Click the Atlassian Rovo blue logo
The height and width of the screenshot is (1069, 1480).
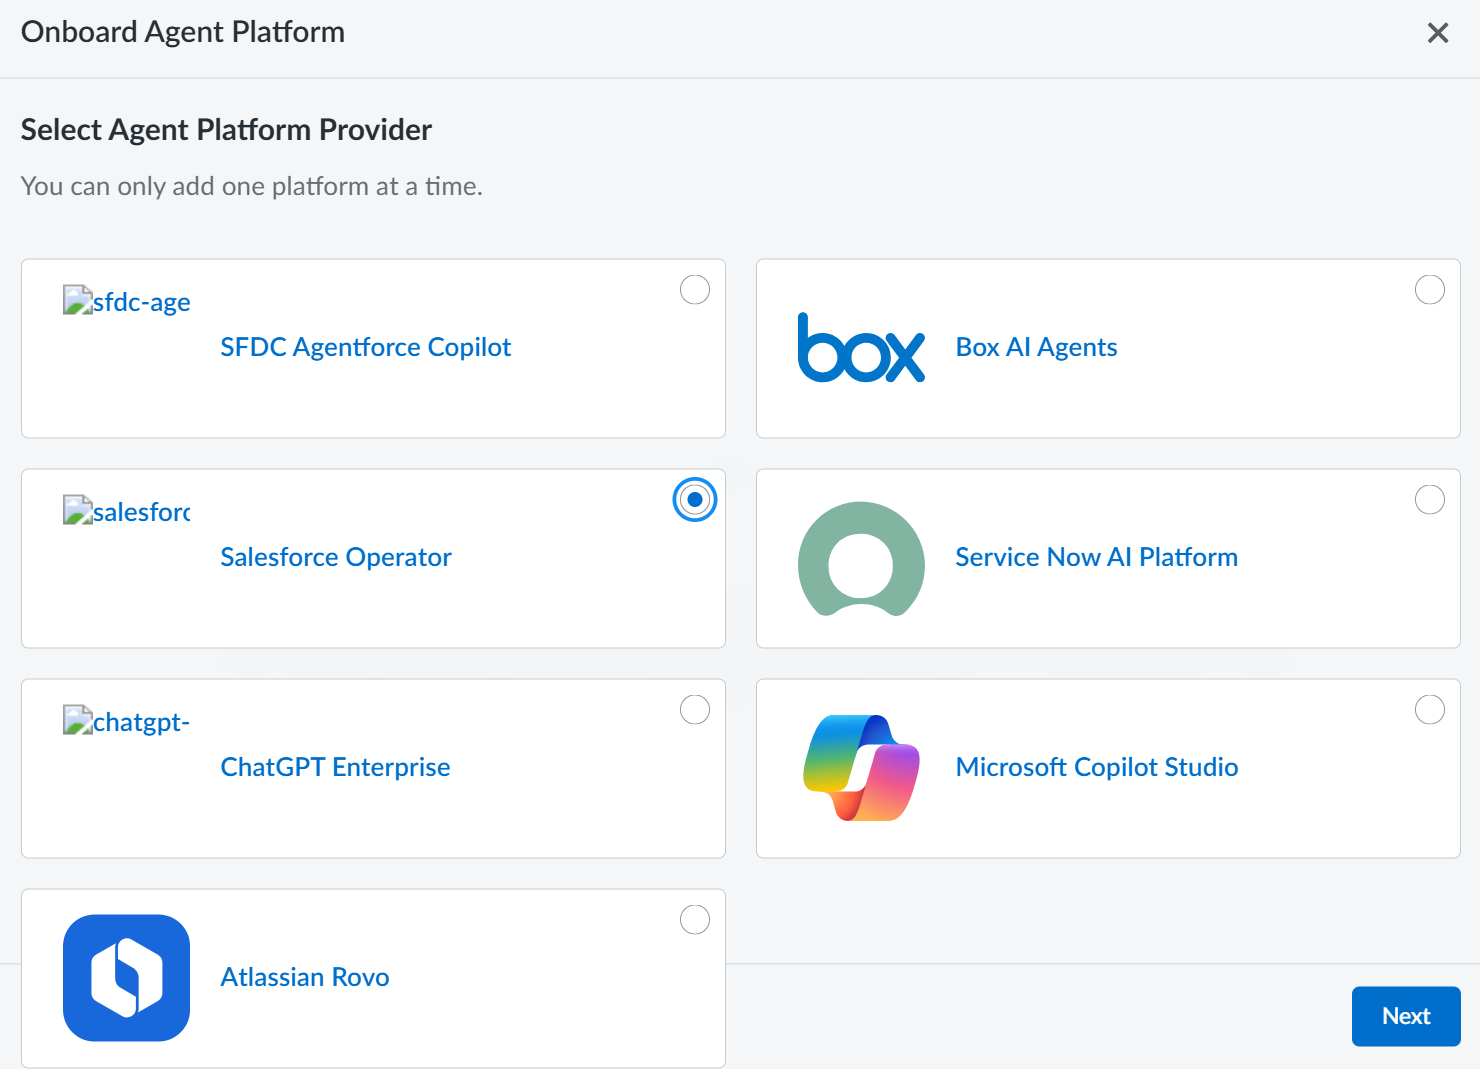[126, 978]
